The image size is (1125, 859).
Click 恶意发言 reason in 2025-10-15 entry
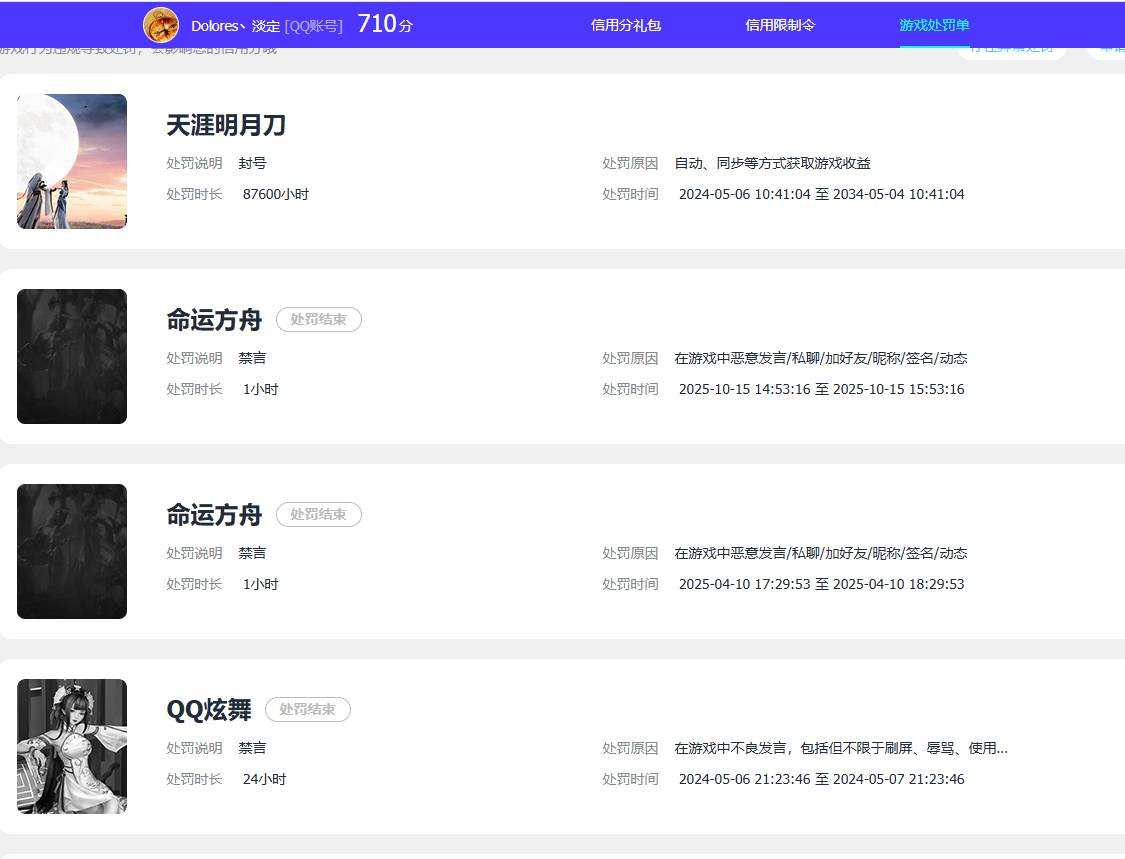pyautogui.click(x=821, y=358)
